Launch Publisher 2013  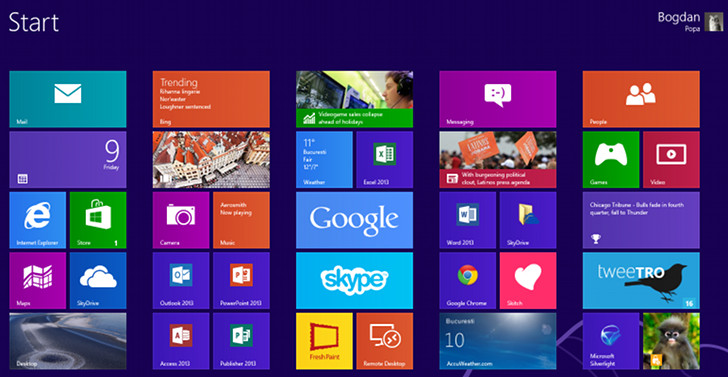[x=241, y=341]
